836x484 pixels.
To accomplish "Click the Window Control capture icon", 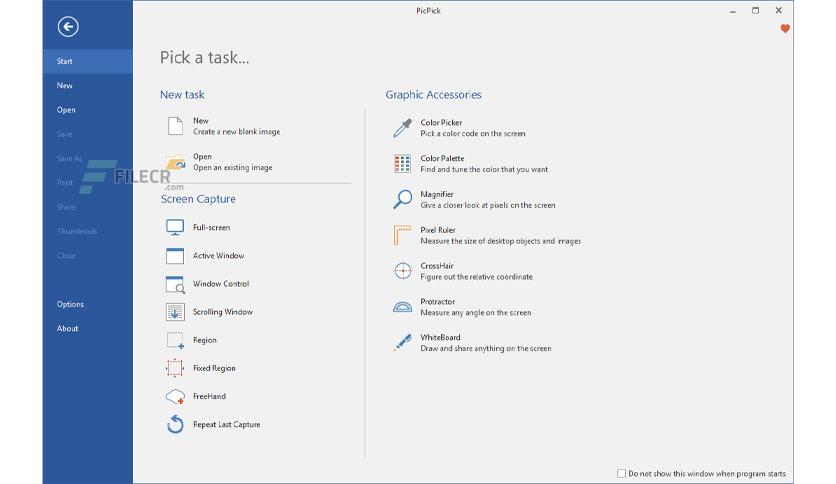I will 175,284.
